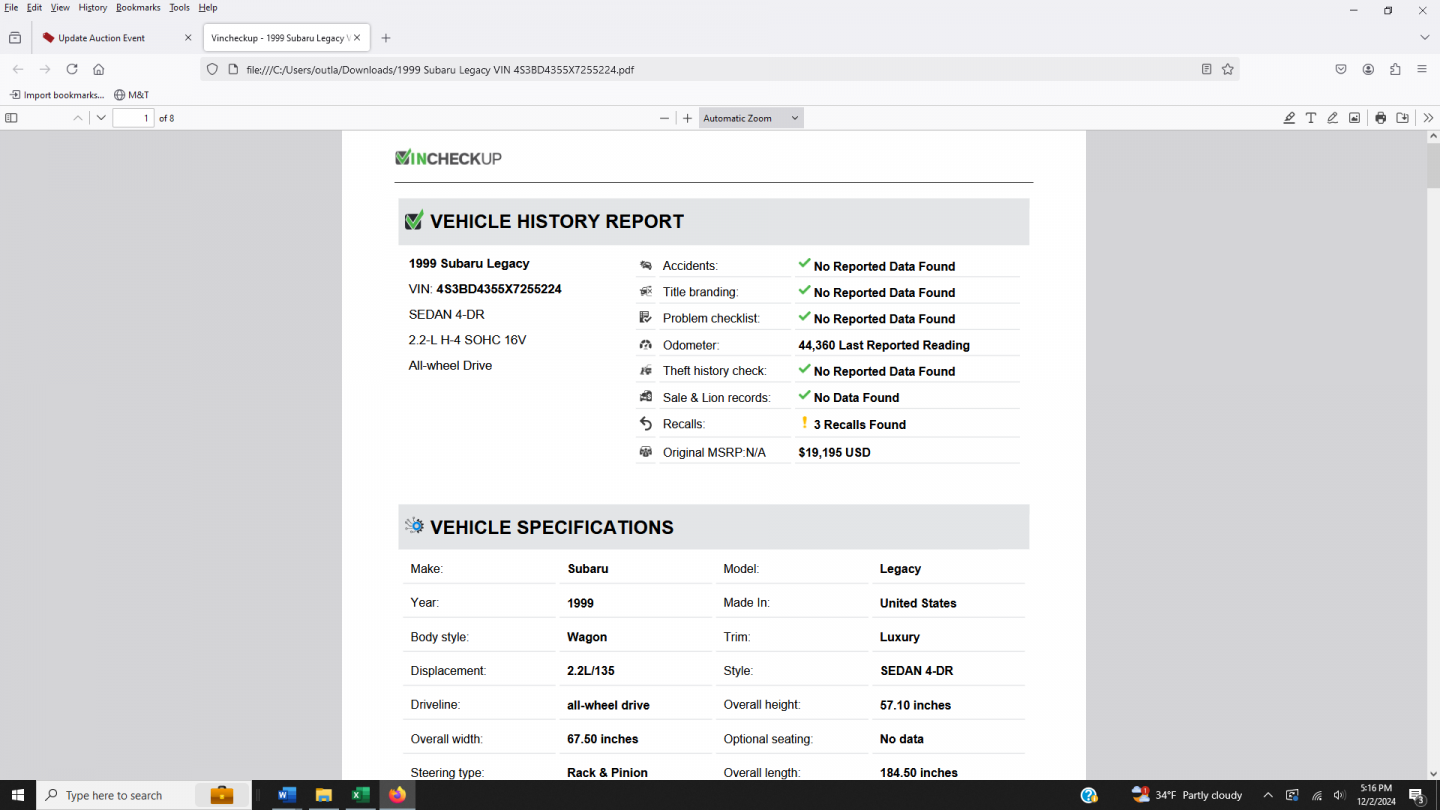The width and height of the screenshot is (1440, 810).
Task: Open the Edit menu
Action: pos(34,7)
